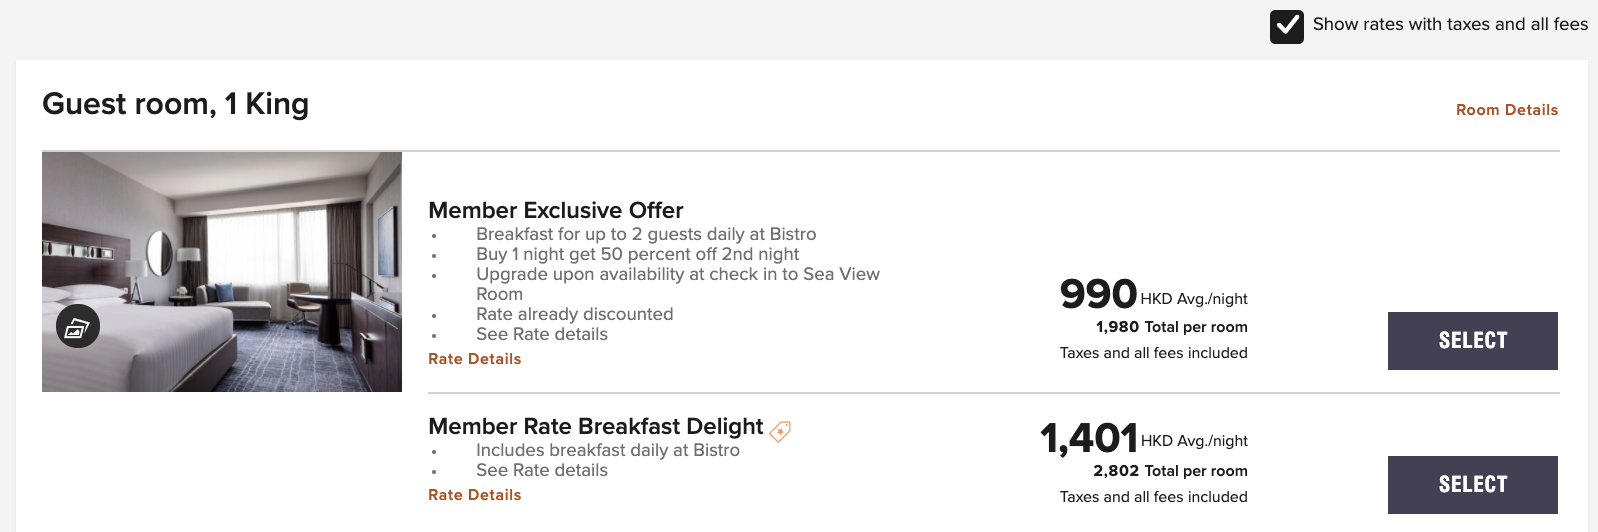Click "Rate already discounted" bullet text

pos(575,314)
